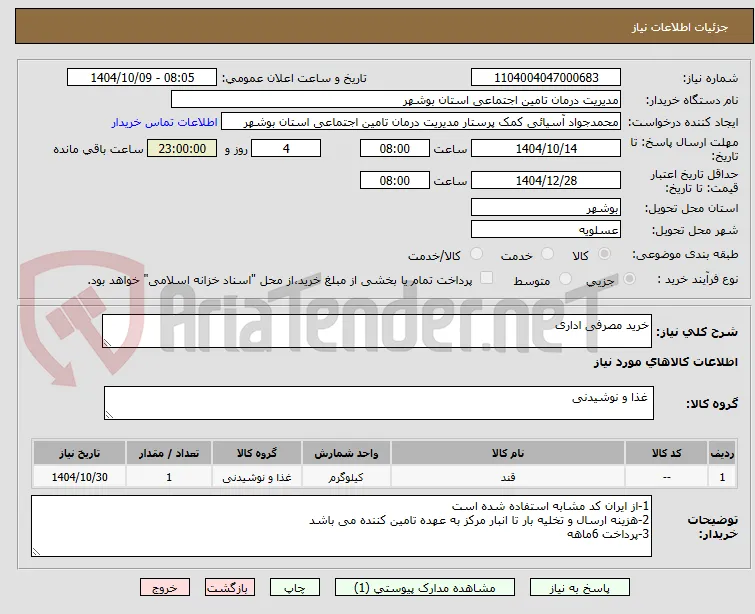
Task: Click the ردیف column header
Action: coord(722,453)
